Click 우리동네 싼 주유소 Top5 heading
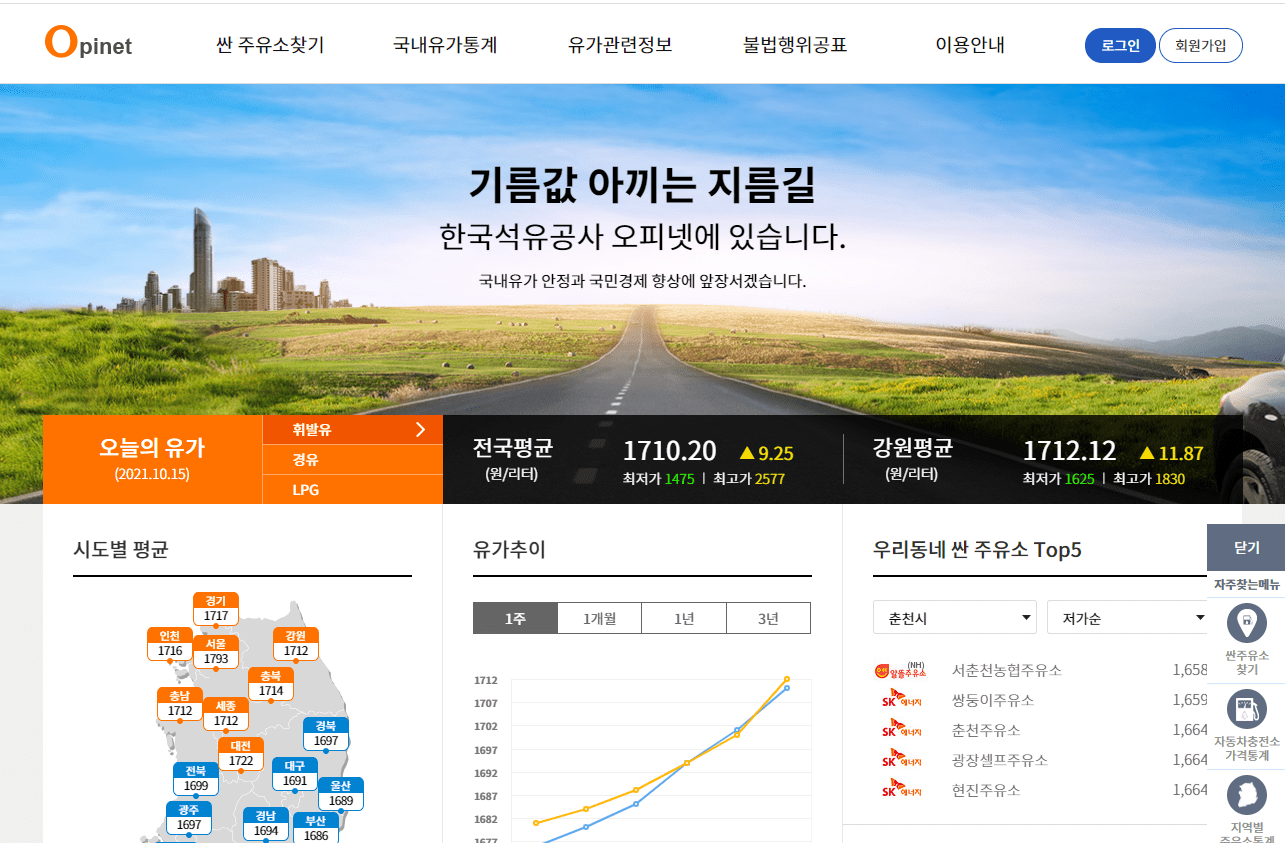The image size is (1285, 843). 977,549
